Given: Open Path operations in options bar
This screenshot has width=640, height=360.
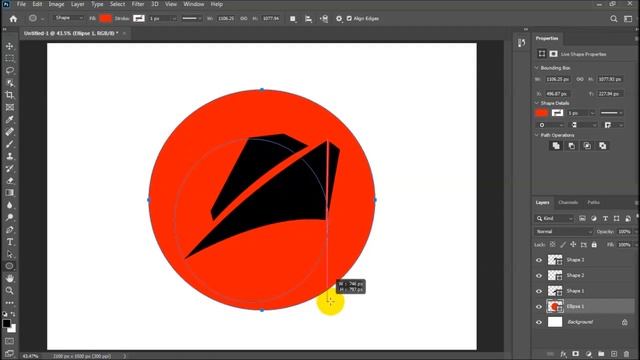Looking at the screenshot, I should (x=293, y=19).
